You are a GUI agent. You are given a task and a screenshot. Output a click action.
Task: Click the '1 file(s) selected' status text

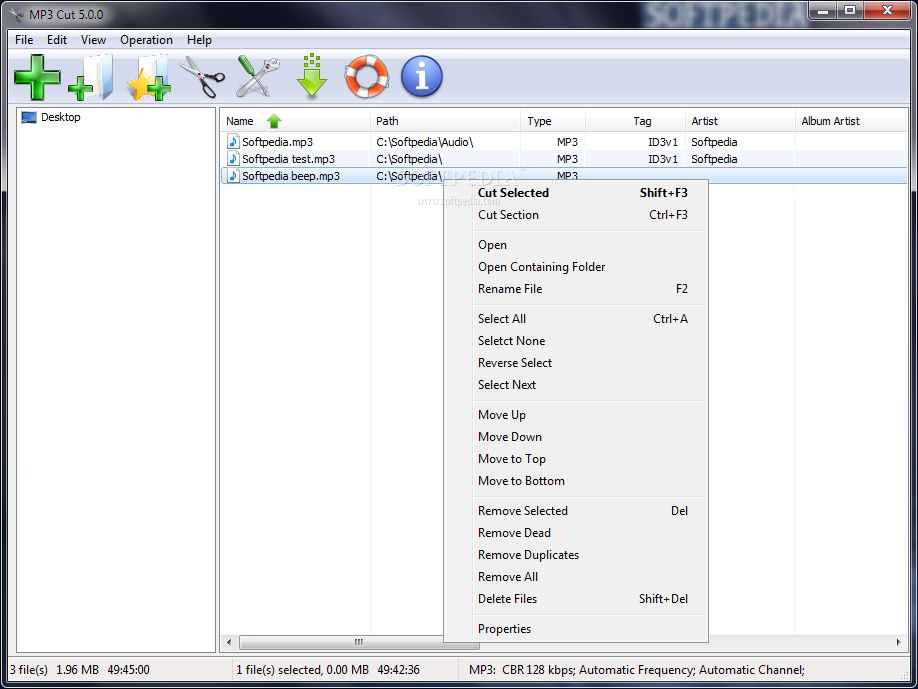[279, 670]
